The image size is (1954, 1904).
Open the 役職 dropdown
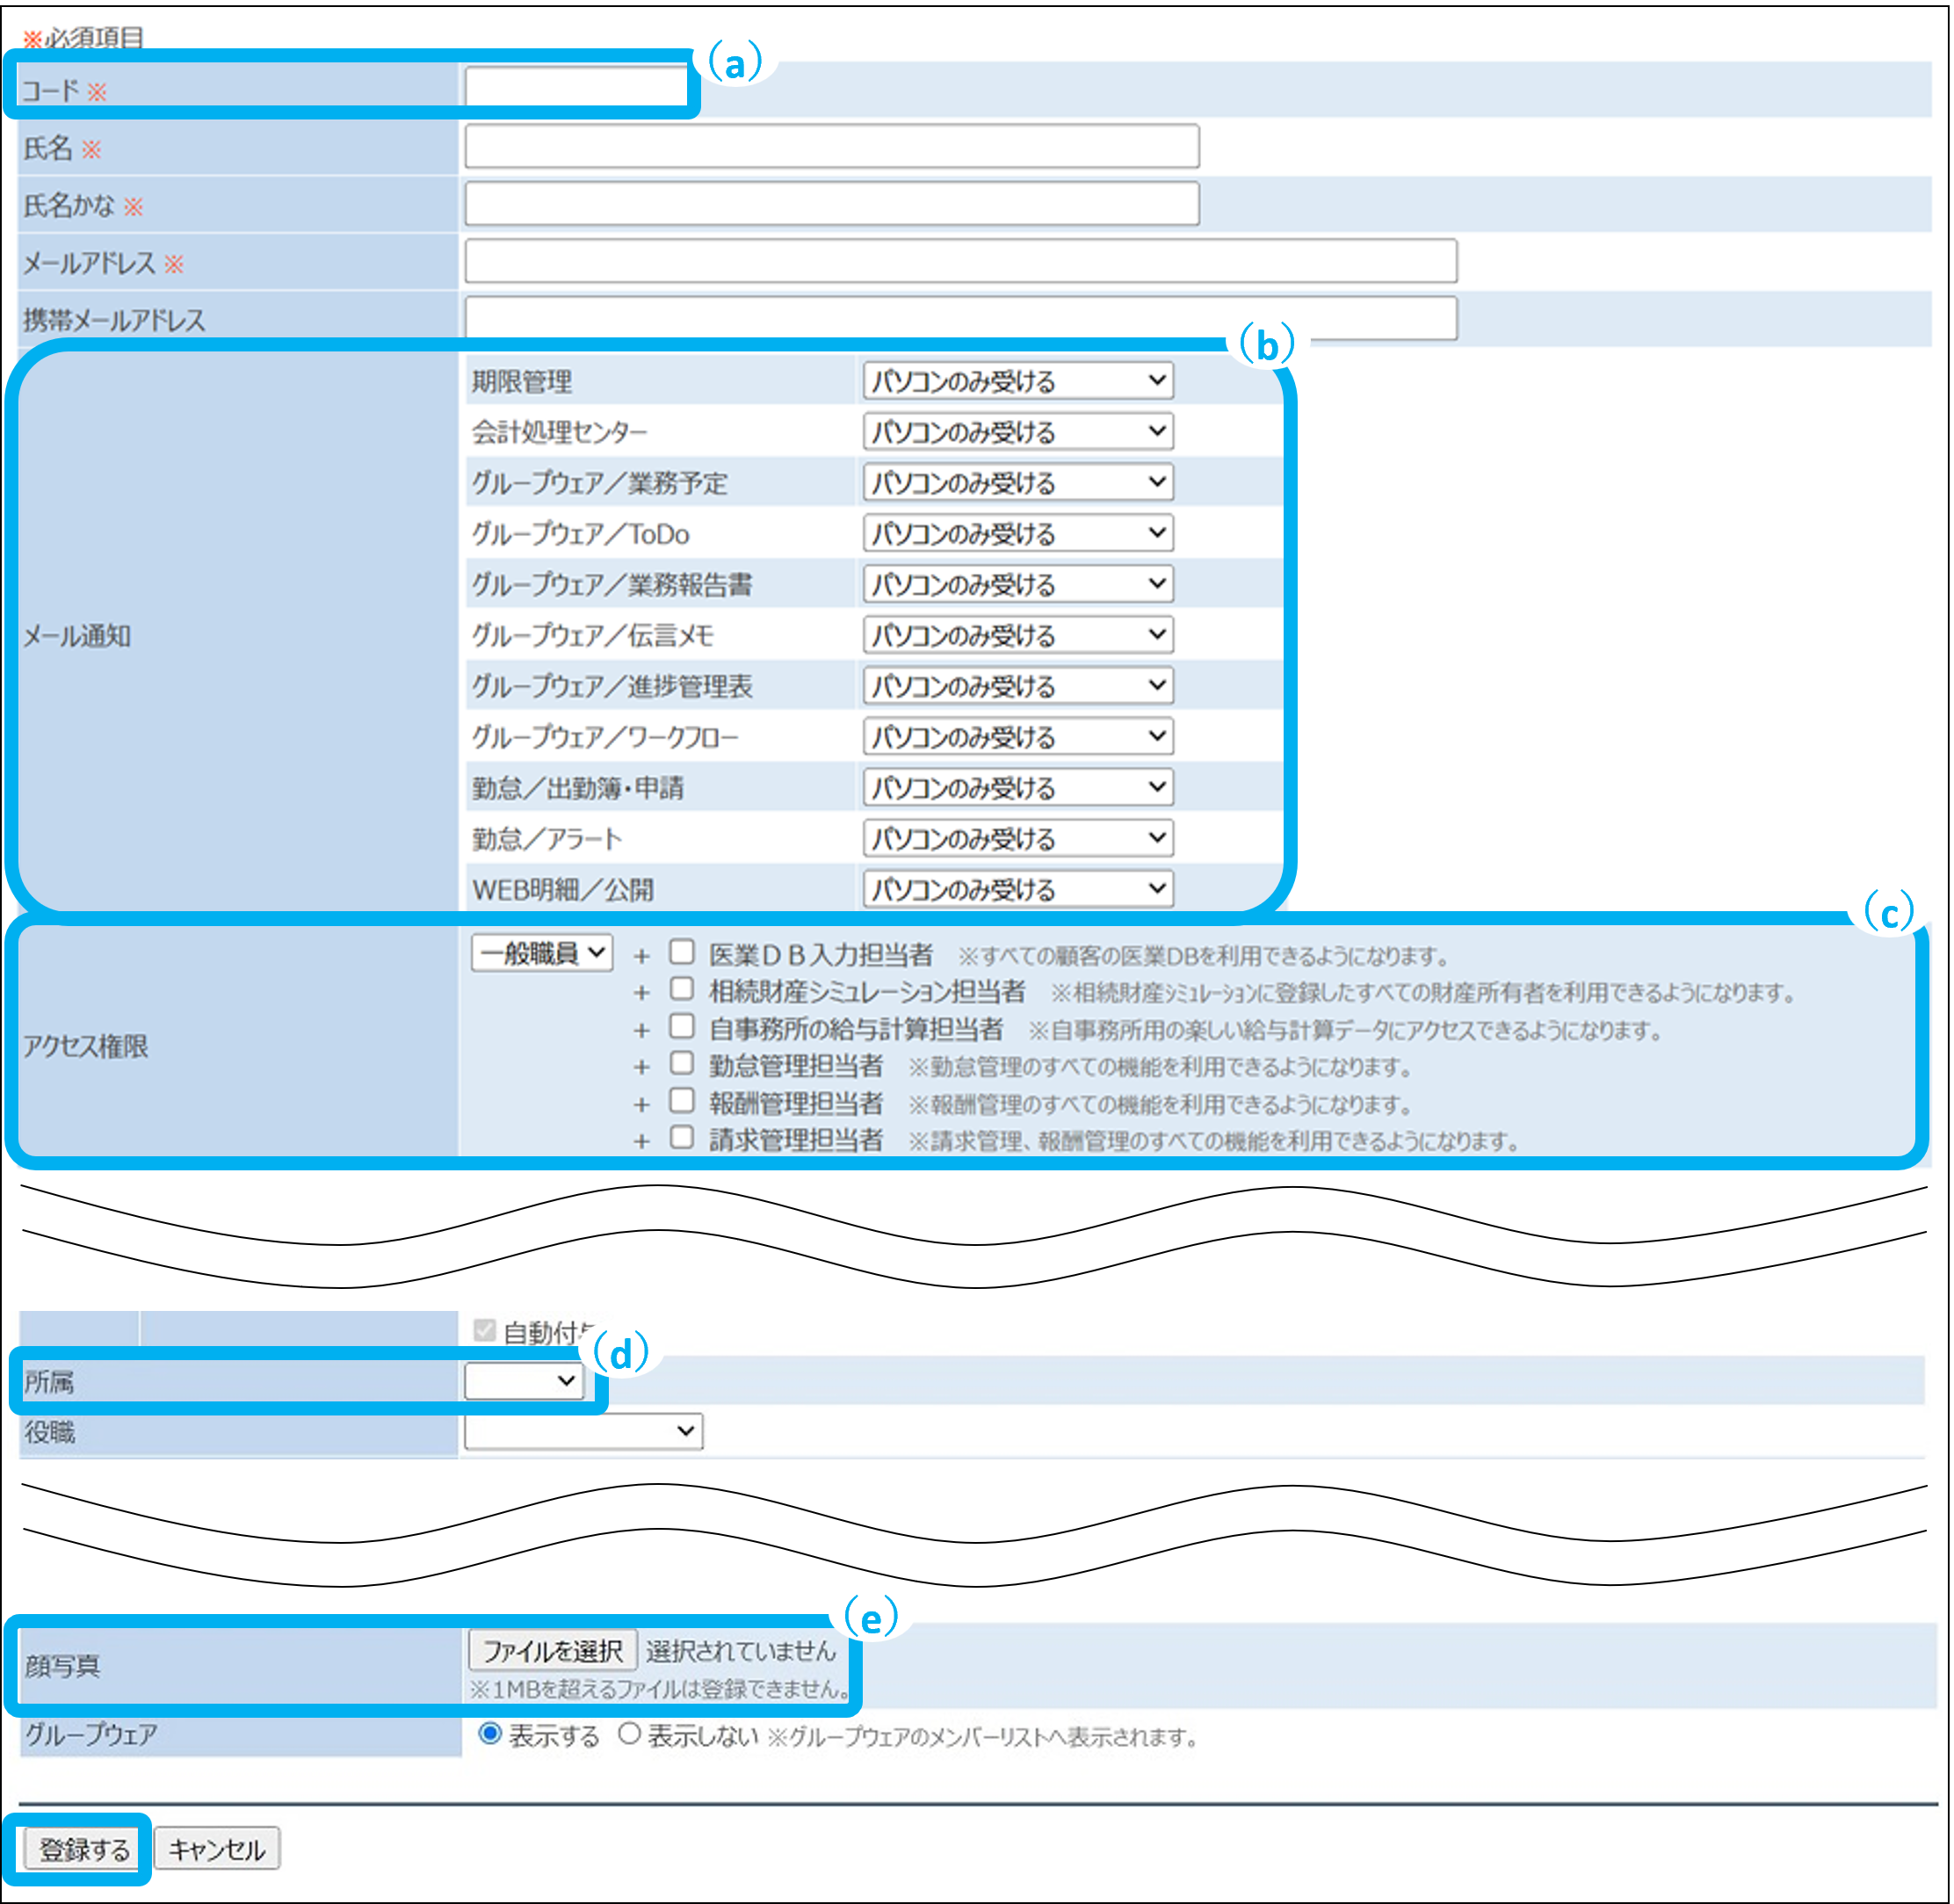(583, 1431)
